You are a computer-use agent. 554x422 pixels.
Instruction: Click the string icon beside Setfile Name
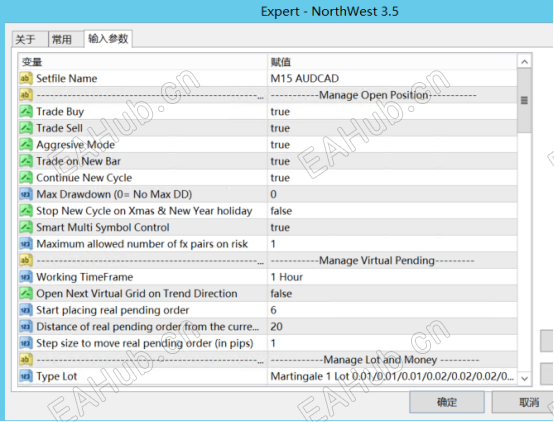pyautogui.click(x=26, y=78)
